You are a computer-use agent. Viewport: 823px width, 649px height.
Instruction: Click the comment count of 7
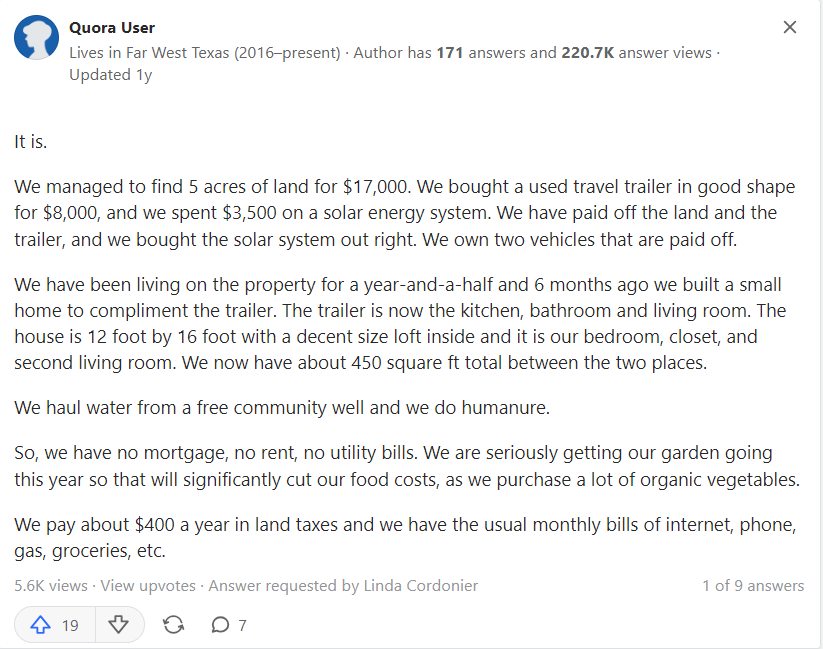point(242,625)
